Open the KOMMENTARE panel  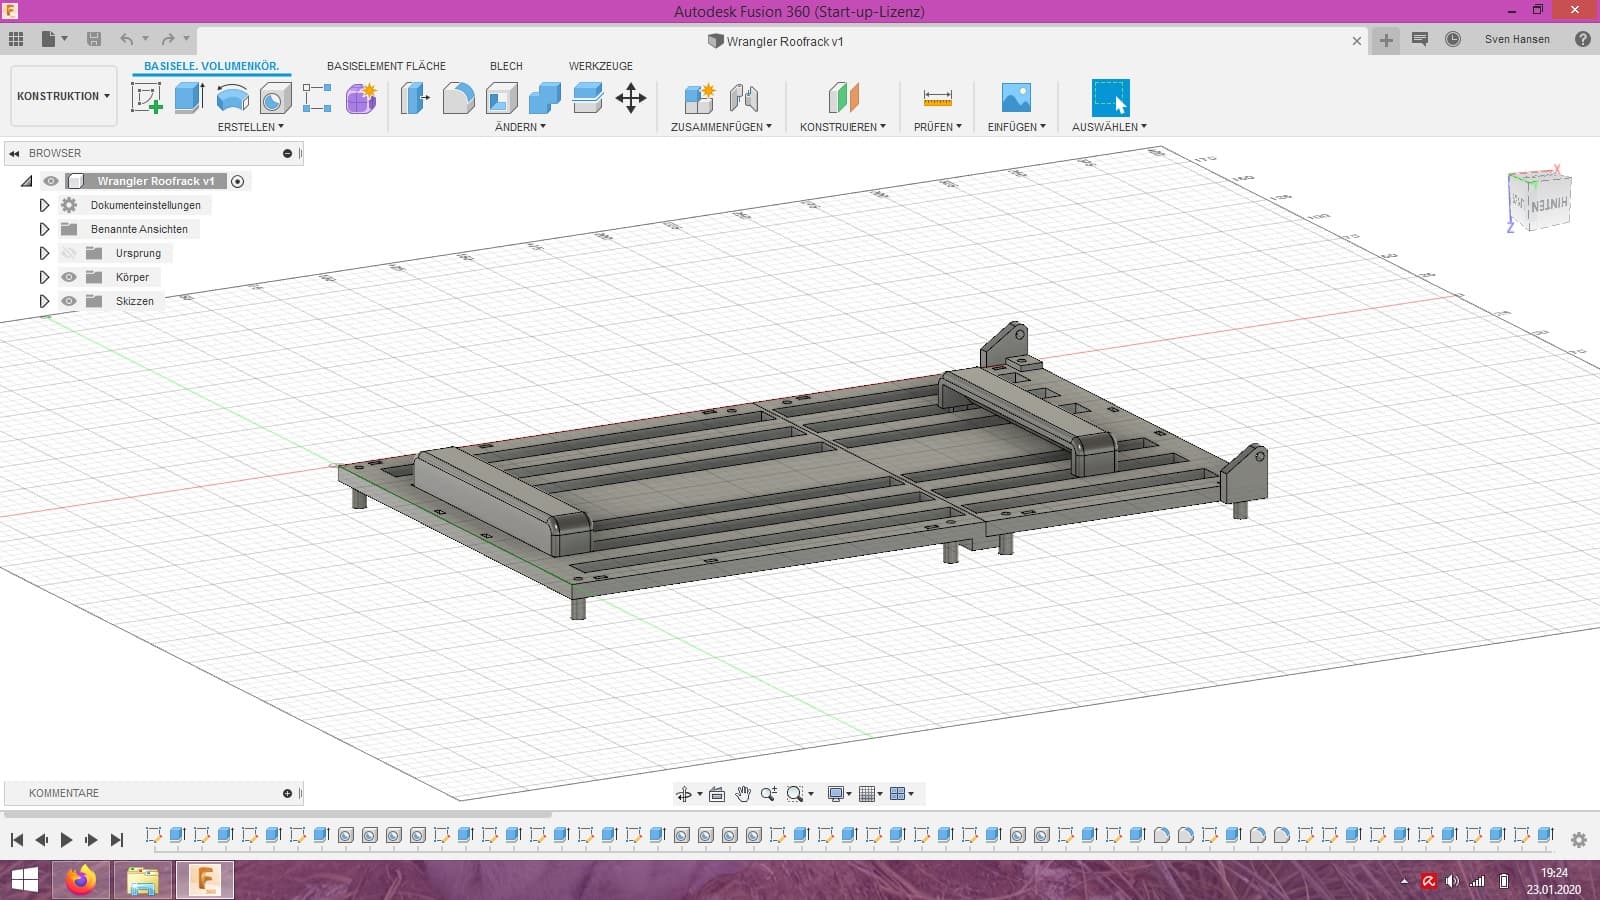[62, 793]
